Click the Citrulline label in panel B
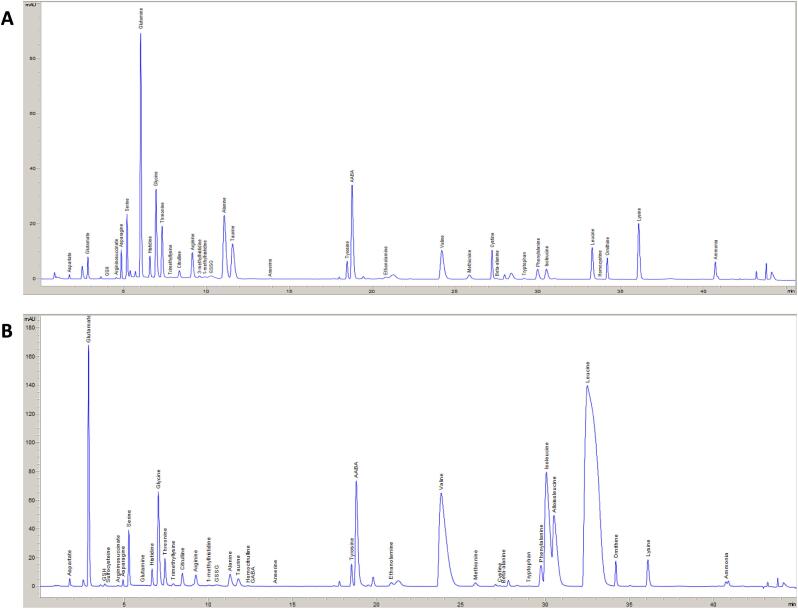The height and width of the screenshot is (609, 798). (183, 559)
